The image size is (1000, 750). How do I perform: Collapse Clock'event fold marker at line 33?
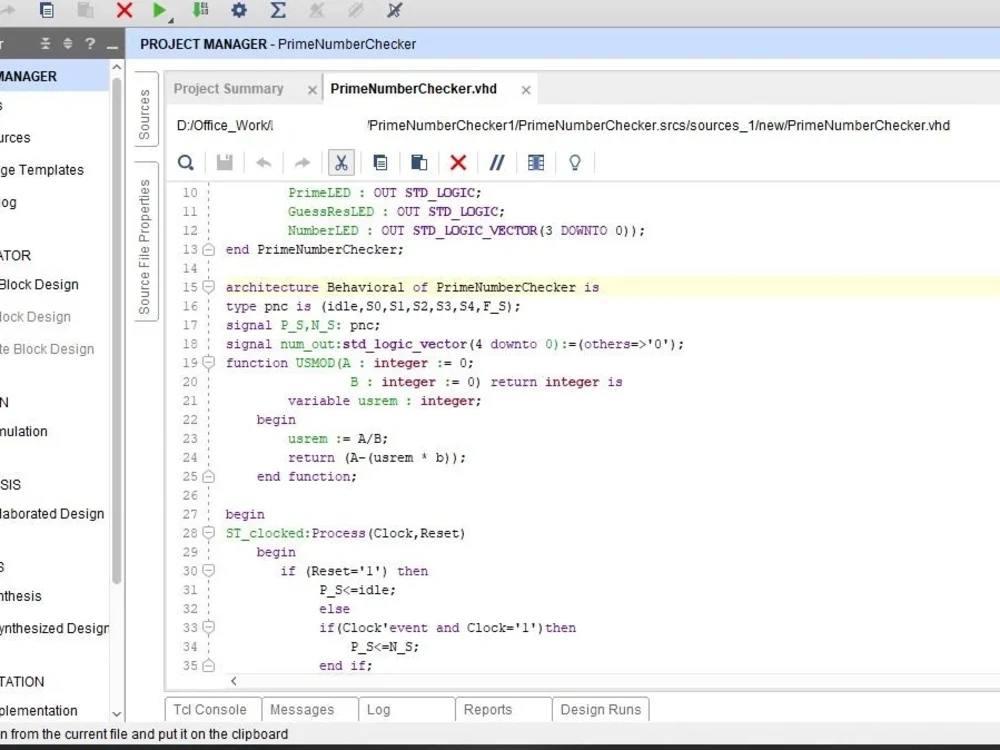[x=209, y=628]
